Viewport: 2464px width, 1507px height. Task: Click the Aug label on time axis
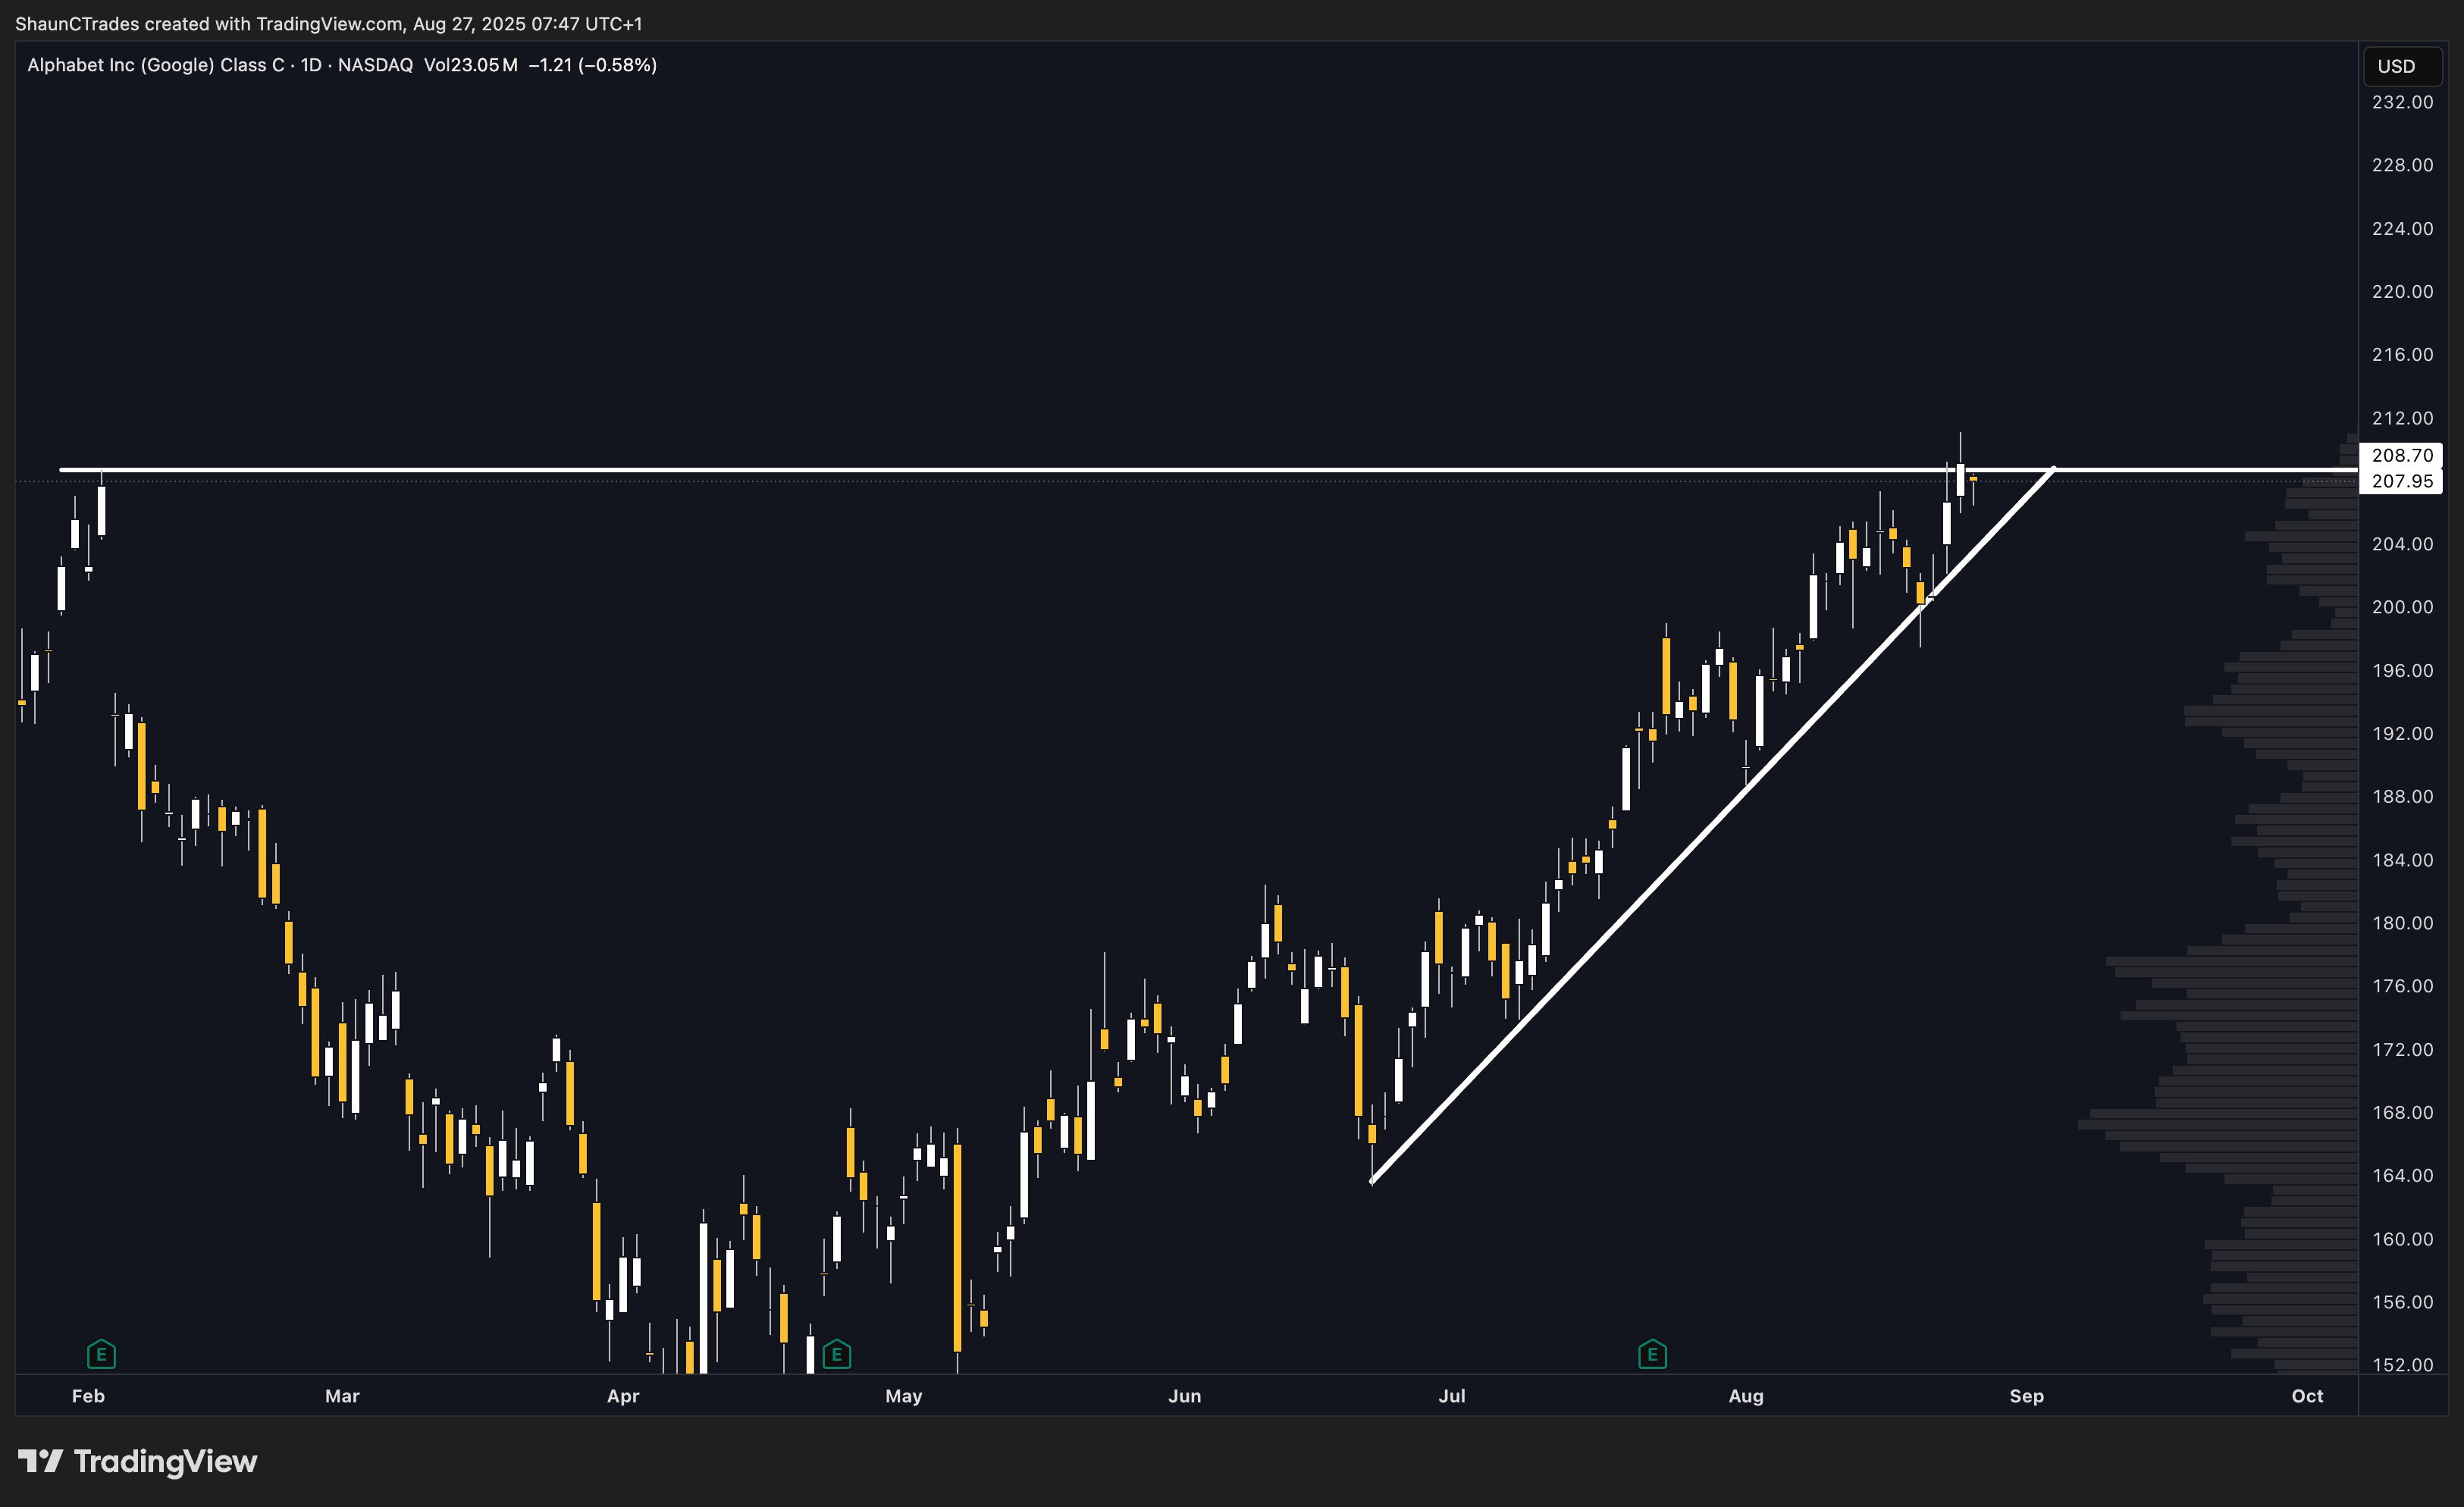click(1746, 1396)
